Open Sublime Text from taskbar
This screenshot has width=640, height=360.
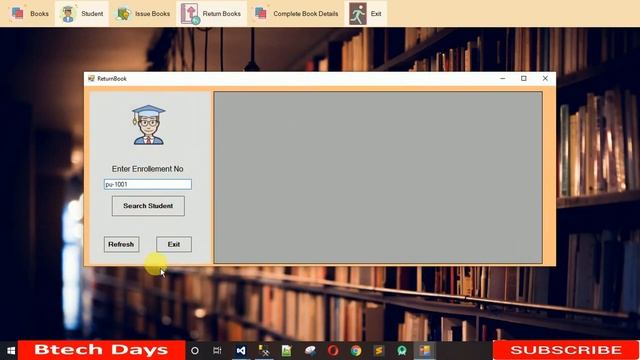point(379,351)
